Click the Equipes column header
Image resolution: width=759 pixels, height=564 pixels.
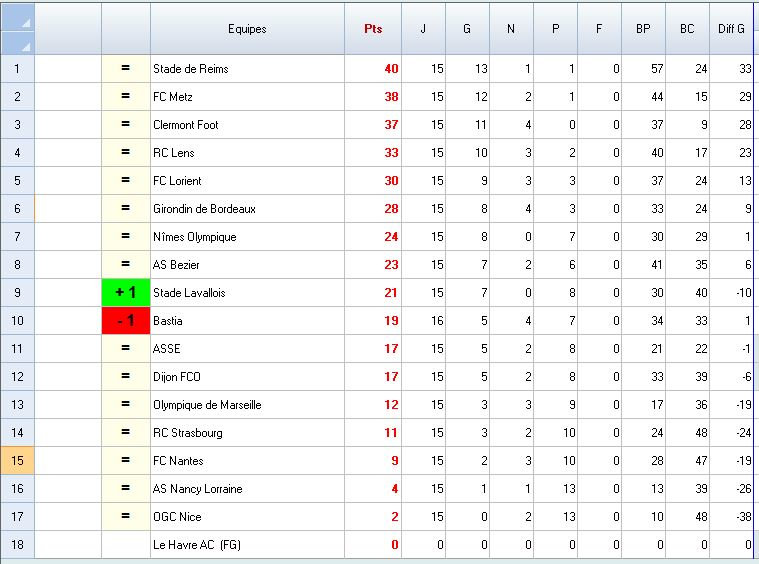click(x=247, y=29)
